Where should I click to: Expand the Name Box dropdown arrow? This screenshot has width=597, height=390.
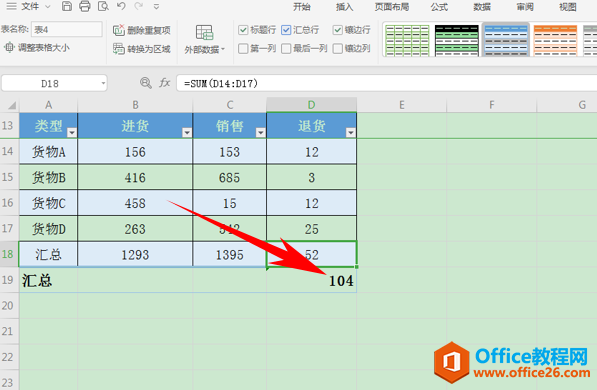pos(103,83)
